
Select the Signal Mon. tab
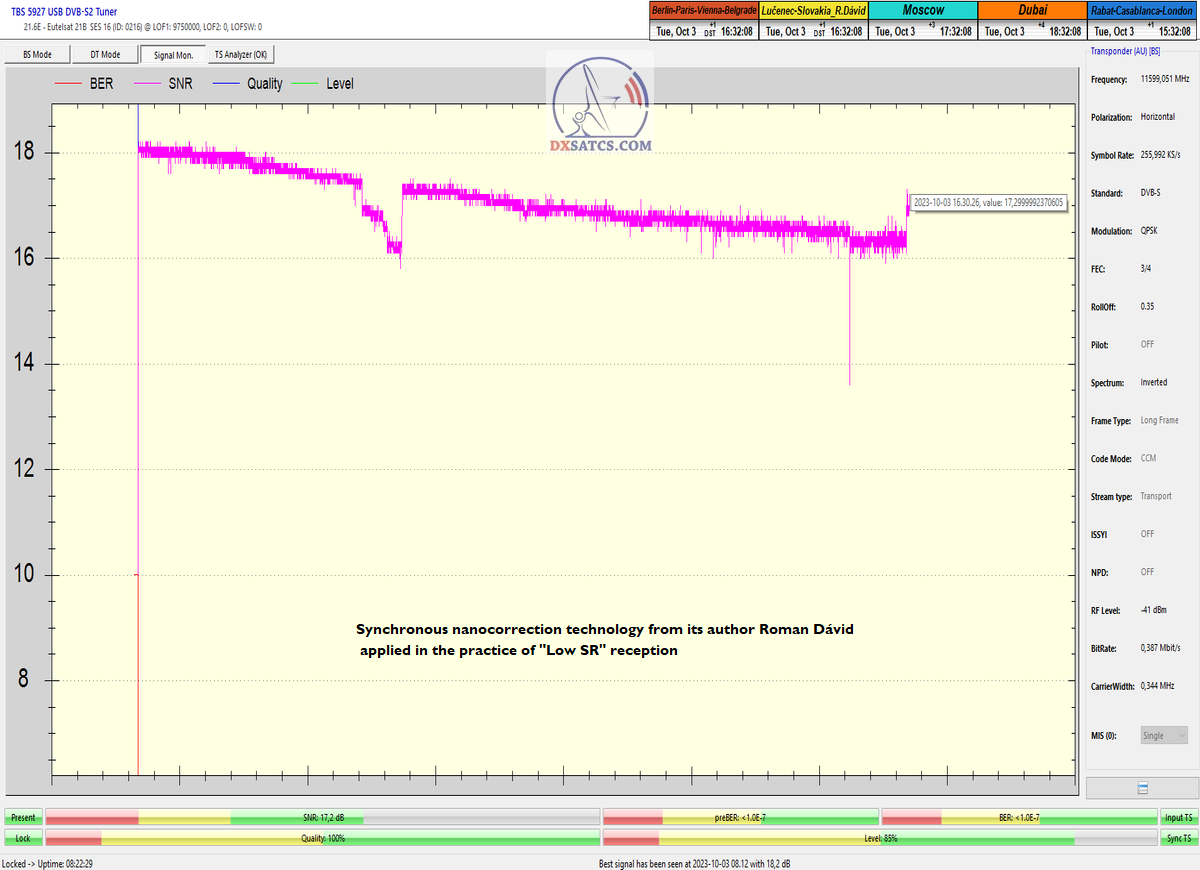pos(173,55)
